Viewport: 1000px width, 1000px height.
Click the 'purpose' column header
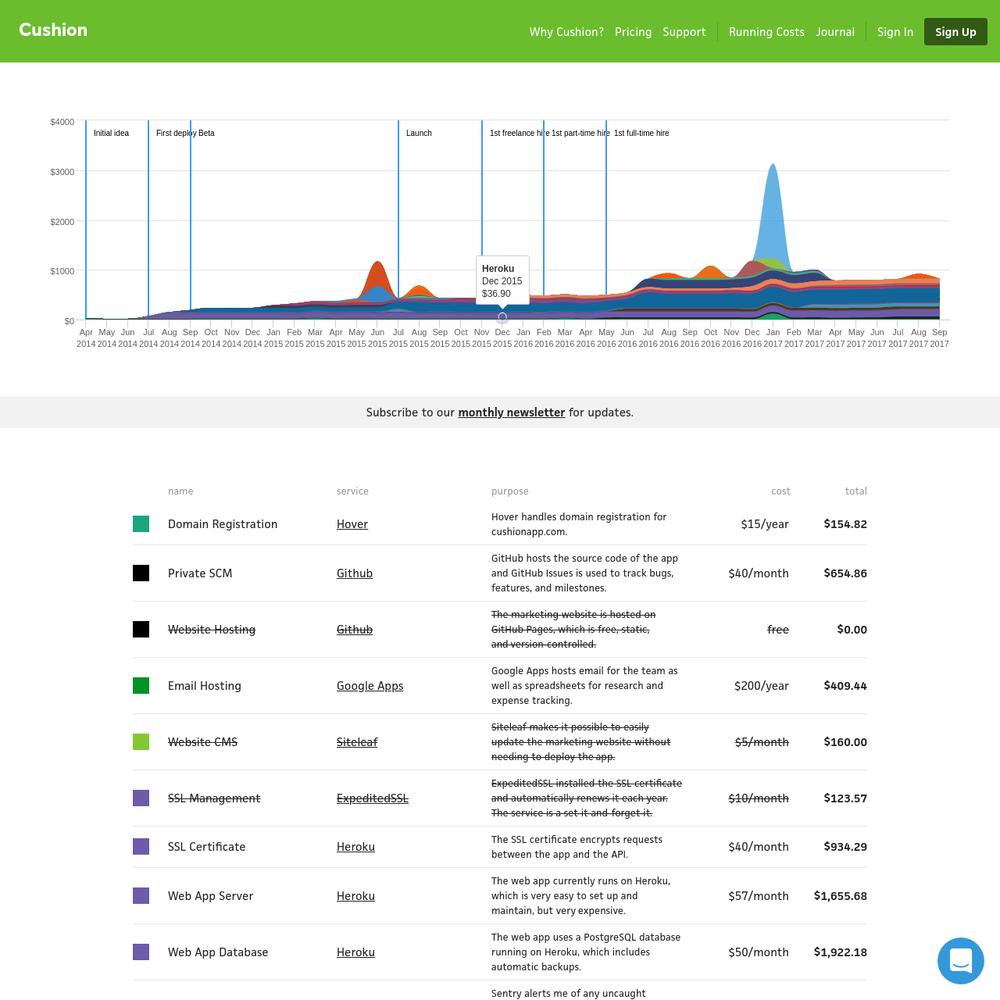(x=510, y=491)
